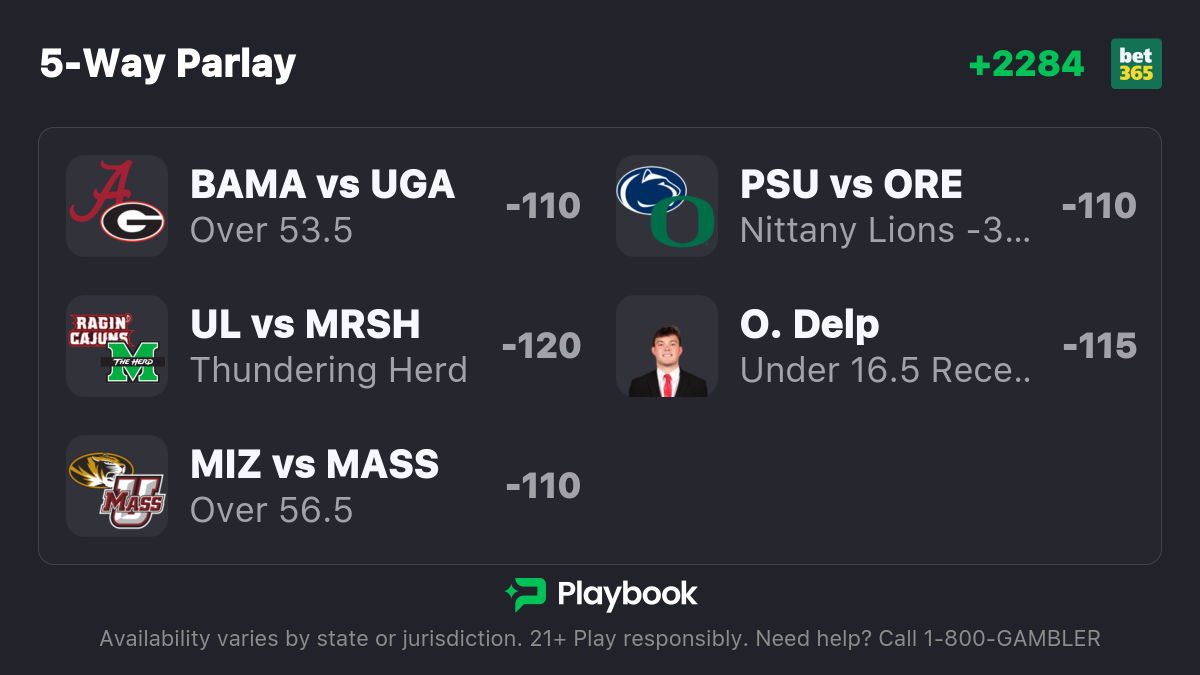
Task: Click the O. Delp player headshot
Action: (667, 346)
